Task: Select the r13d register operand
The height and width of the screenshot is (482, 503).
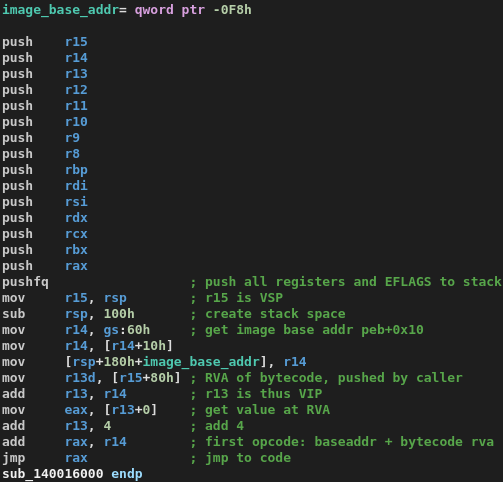Action: point(80,378)
